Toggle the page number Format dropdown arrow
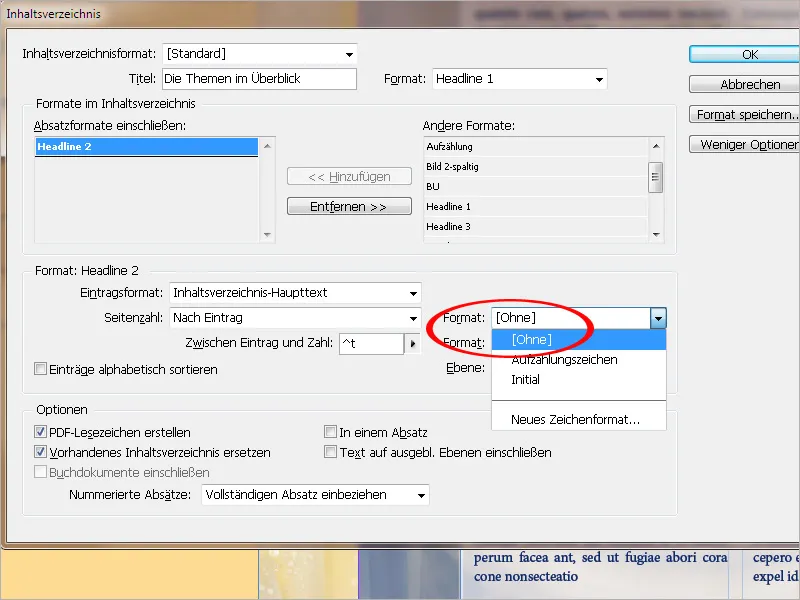 pyautogui.click(x=658, y=318)
